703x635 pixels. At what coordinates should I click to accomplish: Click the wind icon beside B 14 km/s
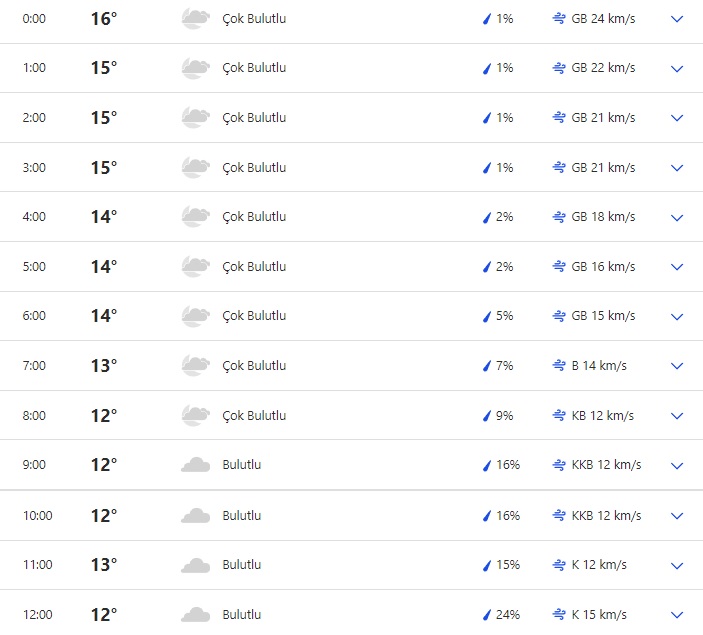click(559, 366)
